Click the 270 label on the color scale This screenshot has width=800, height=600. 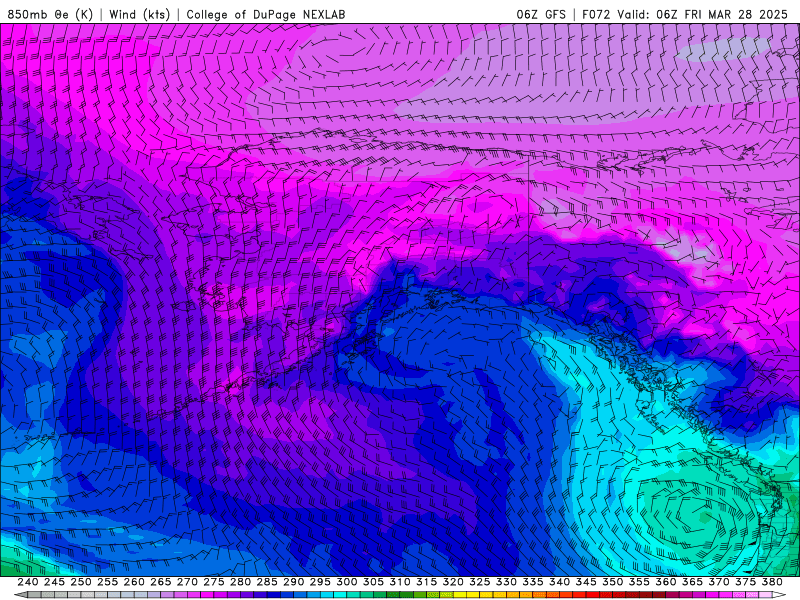pyautogui.click(x=187, y=582)
